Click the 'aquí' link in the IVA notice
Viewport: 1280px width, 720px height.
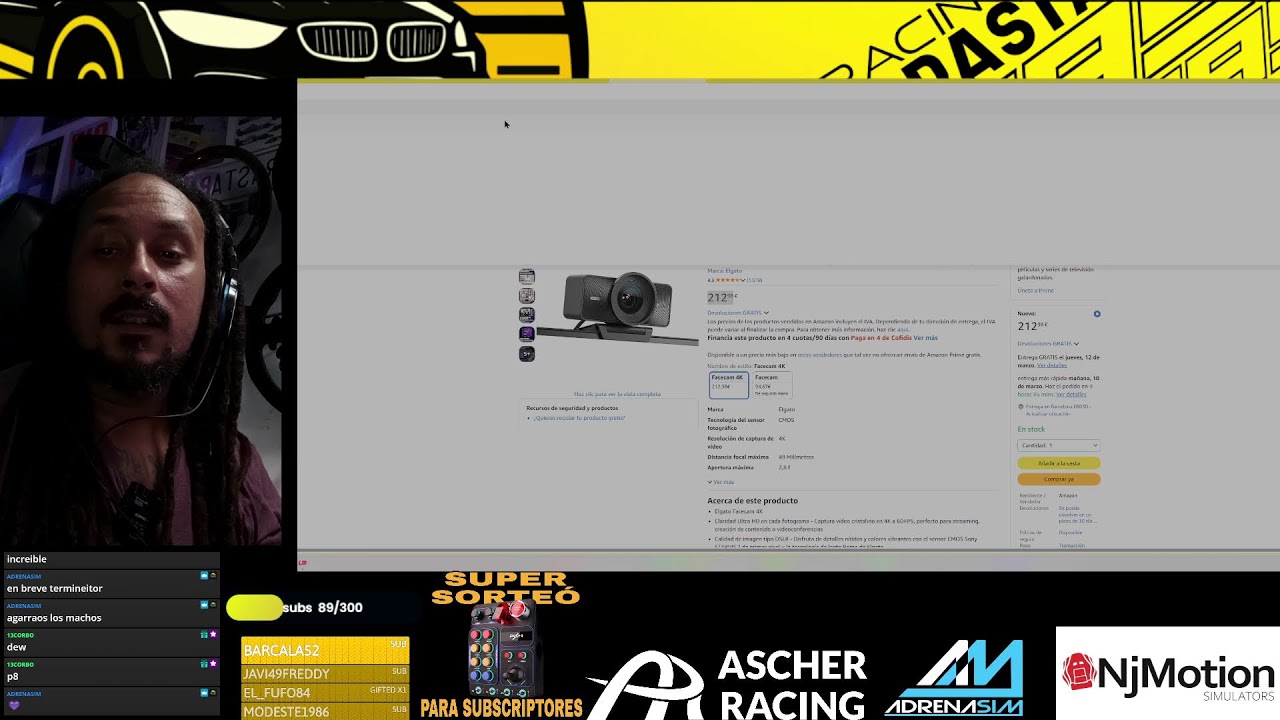pos(902,329)
